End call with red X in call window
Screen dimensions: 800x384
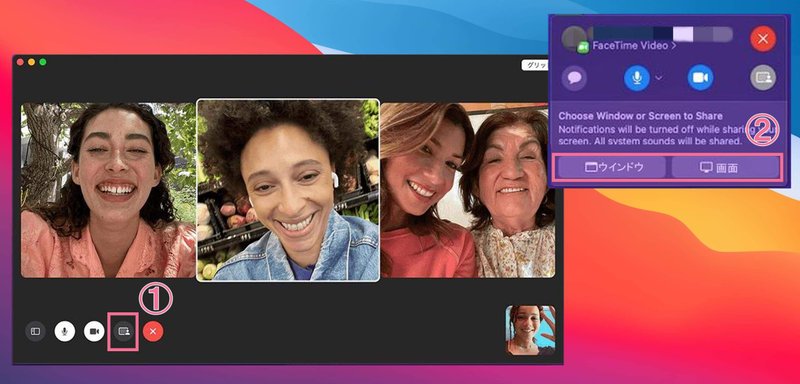click(153, 331)
